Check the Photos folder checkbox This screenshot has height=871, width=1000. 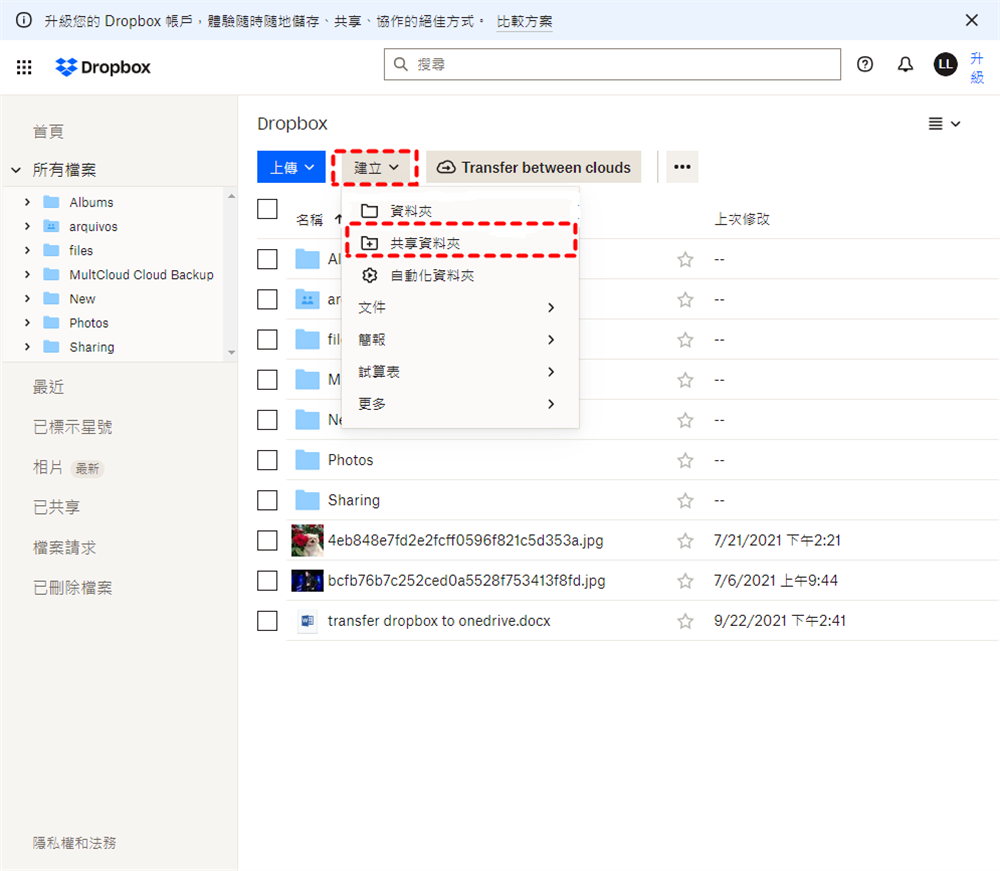(267, 460)
